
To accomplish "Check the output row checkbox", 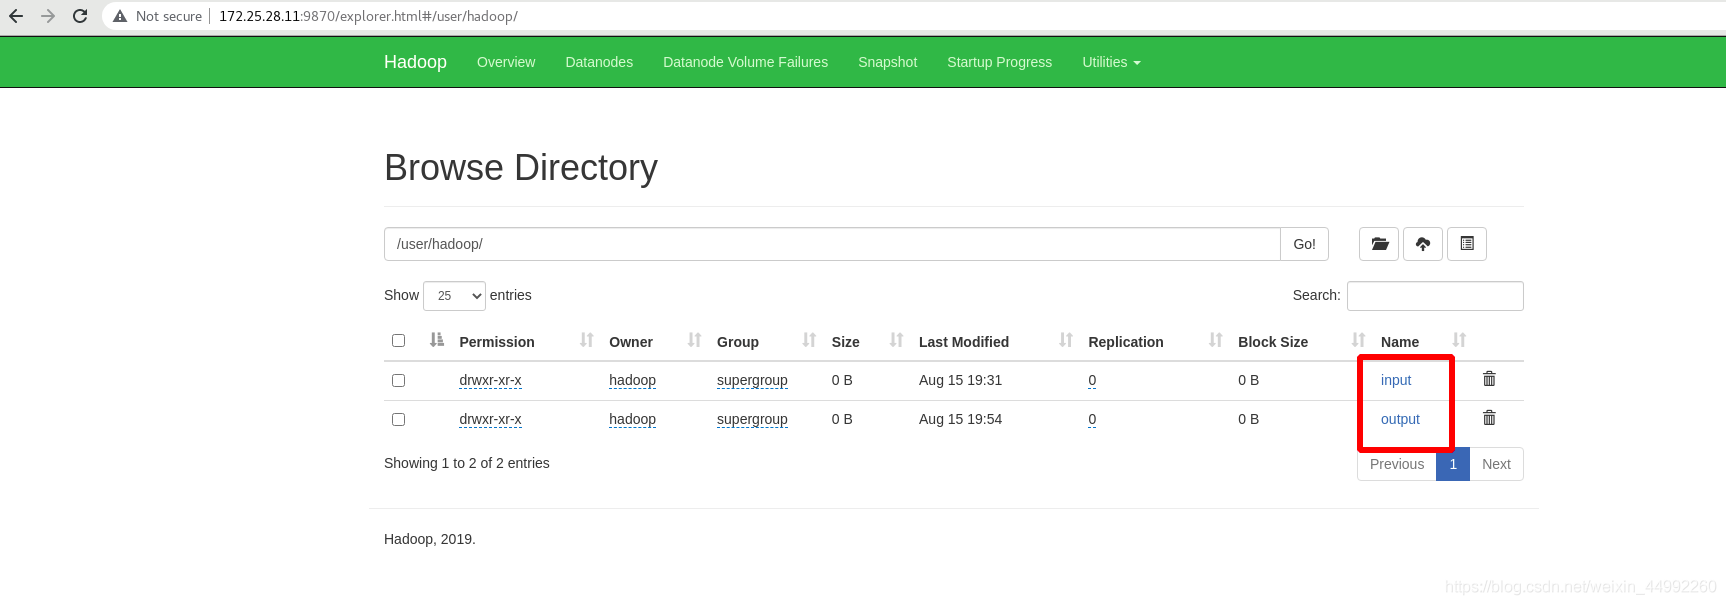I will pyautogui.click(x=398, y=419).
